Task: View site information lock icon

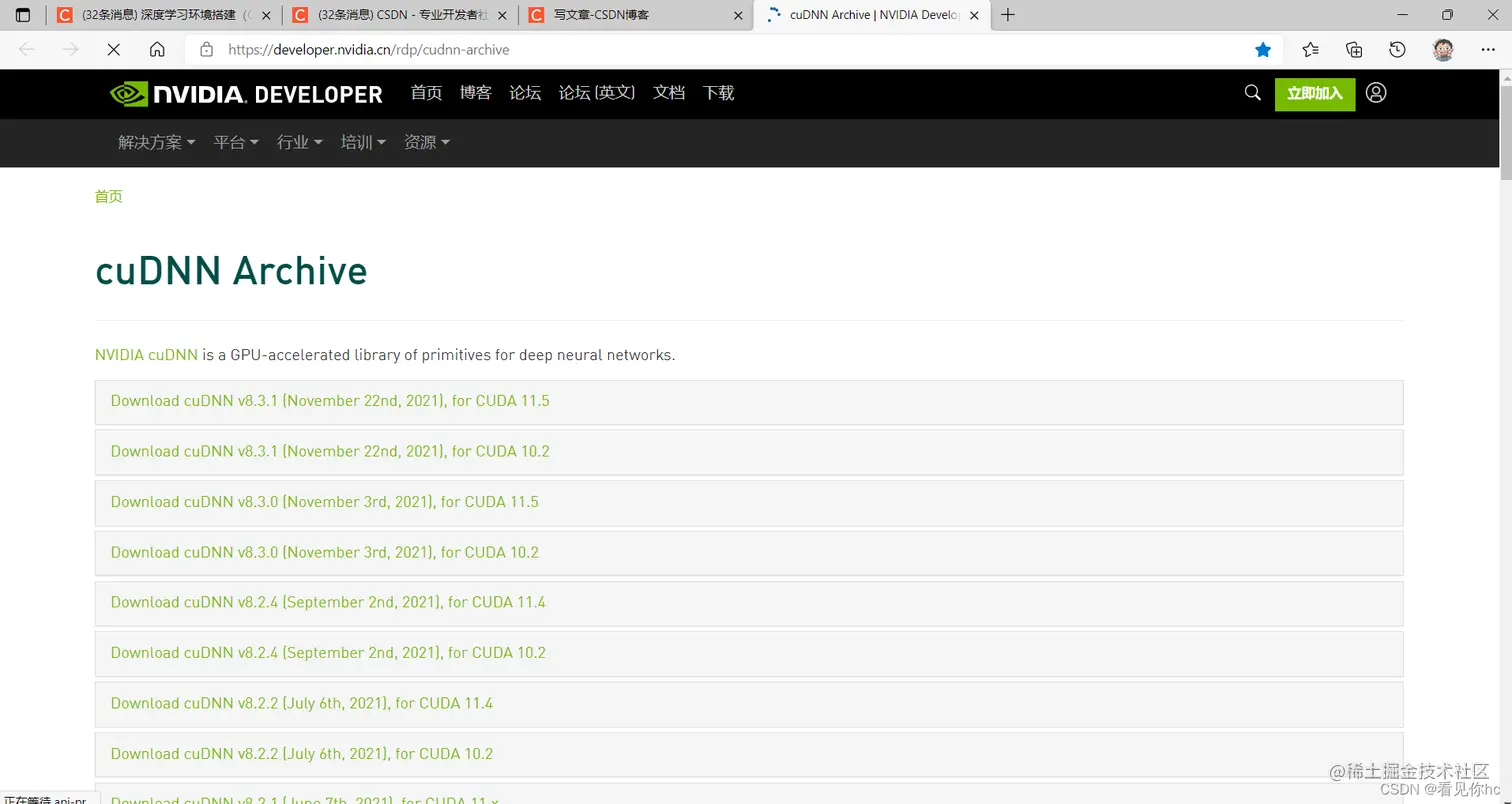Action: pos(207,49)
